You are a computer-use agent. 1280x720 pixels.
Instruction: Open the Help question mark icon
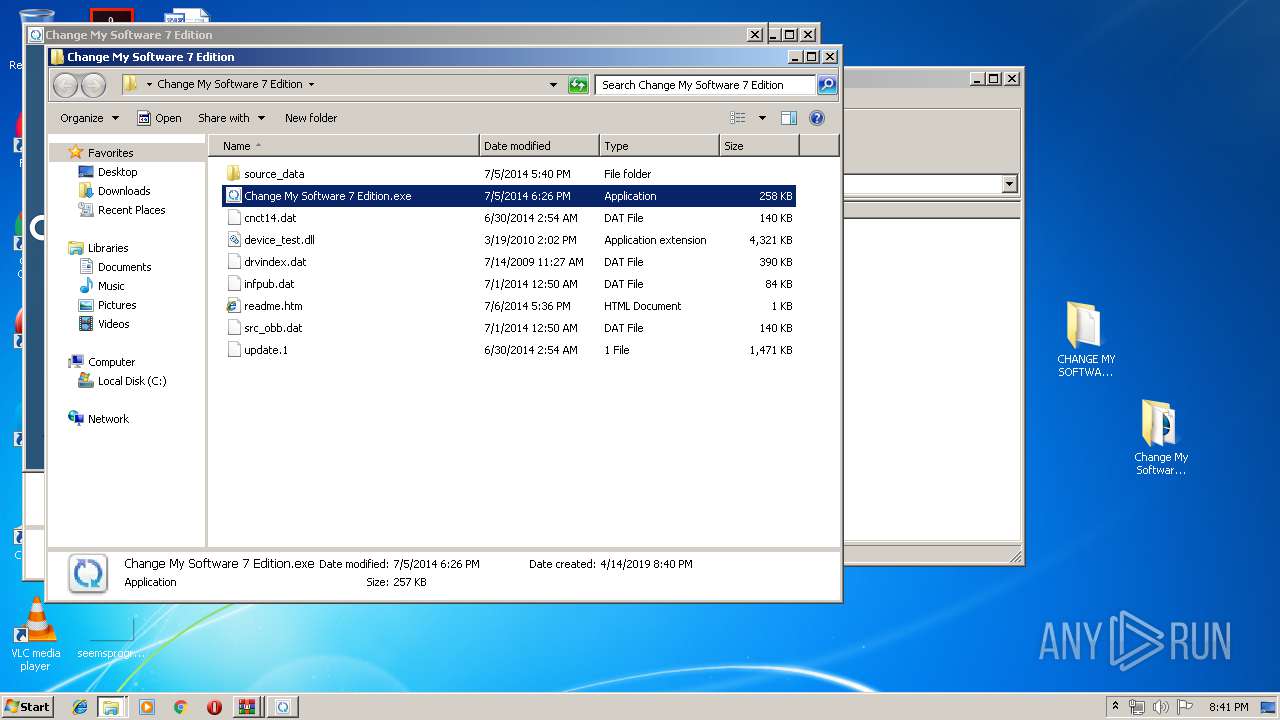coord(817,118)
